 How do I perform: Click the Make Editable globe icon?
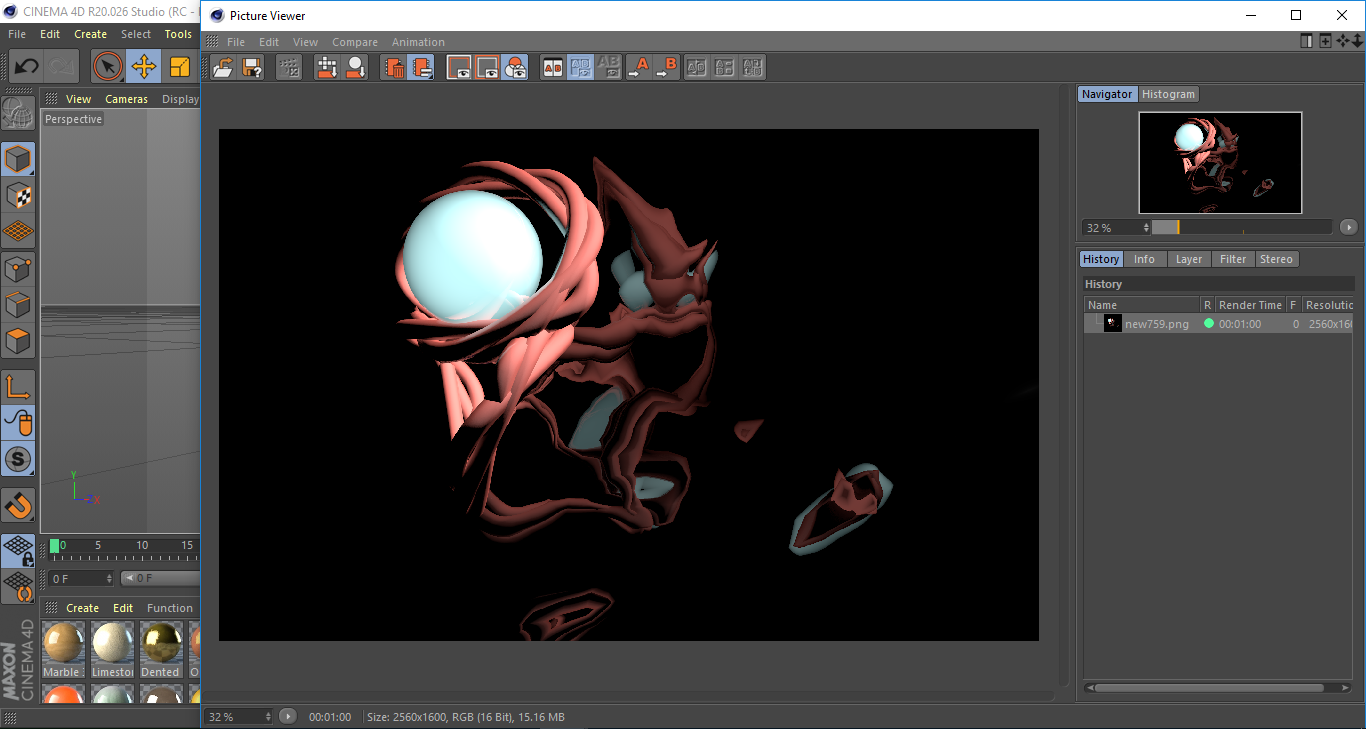click(18, 114)
